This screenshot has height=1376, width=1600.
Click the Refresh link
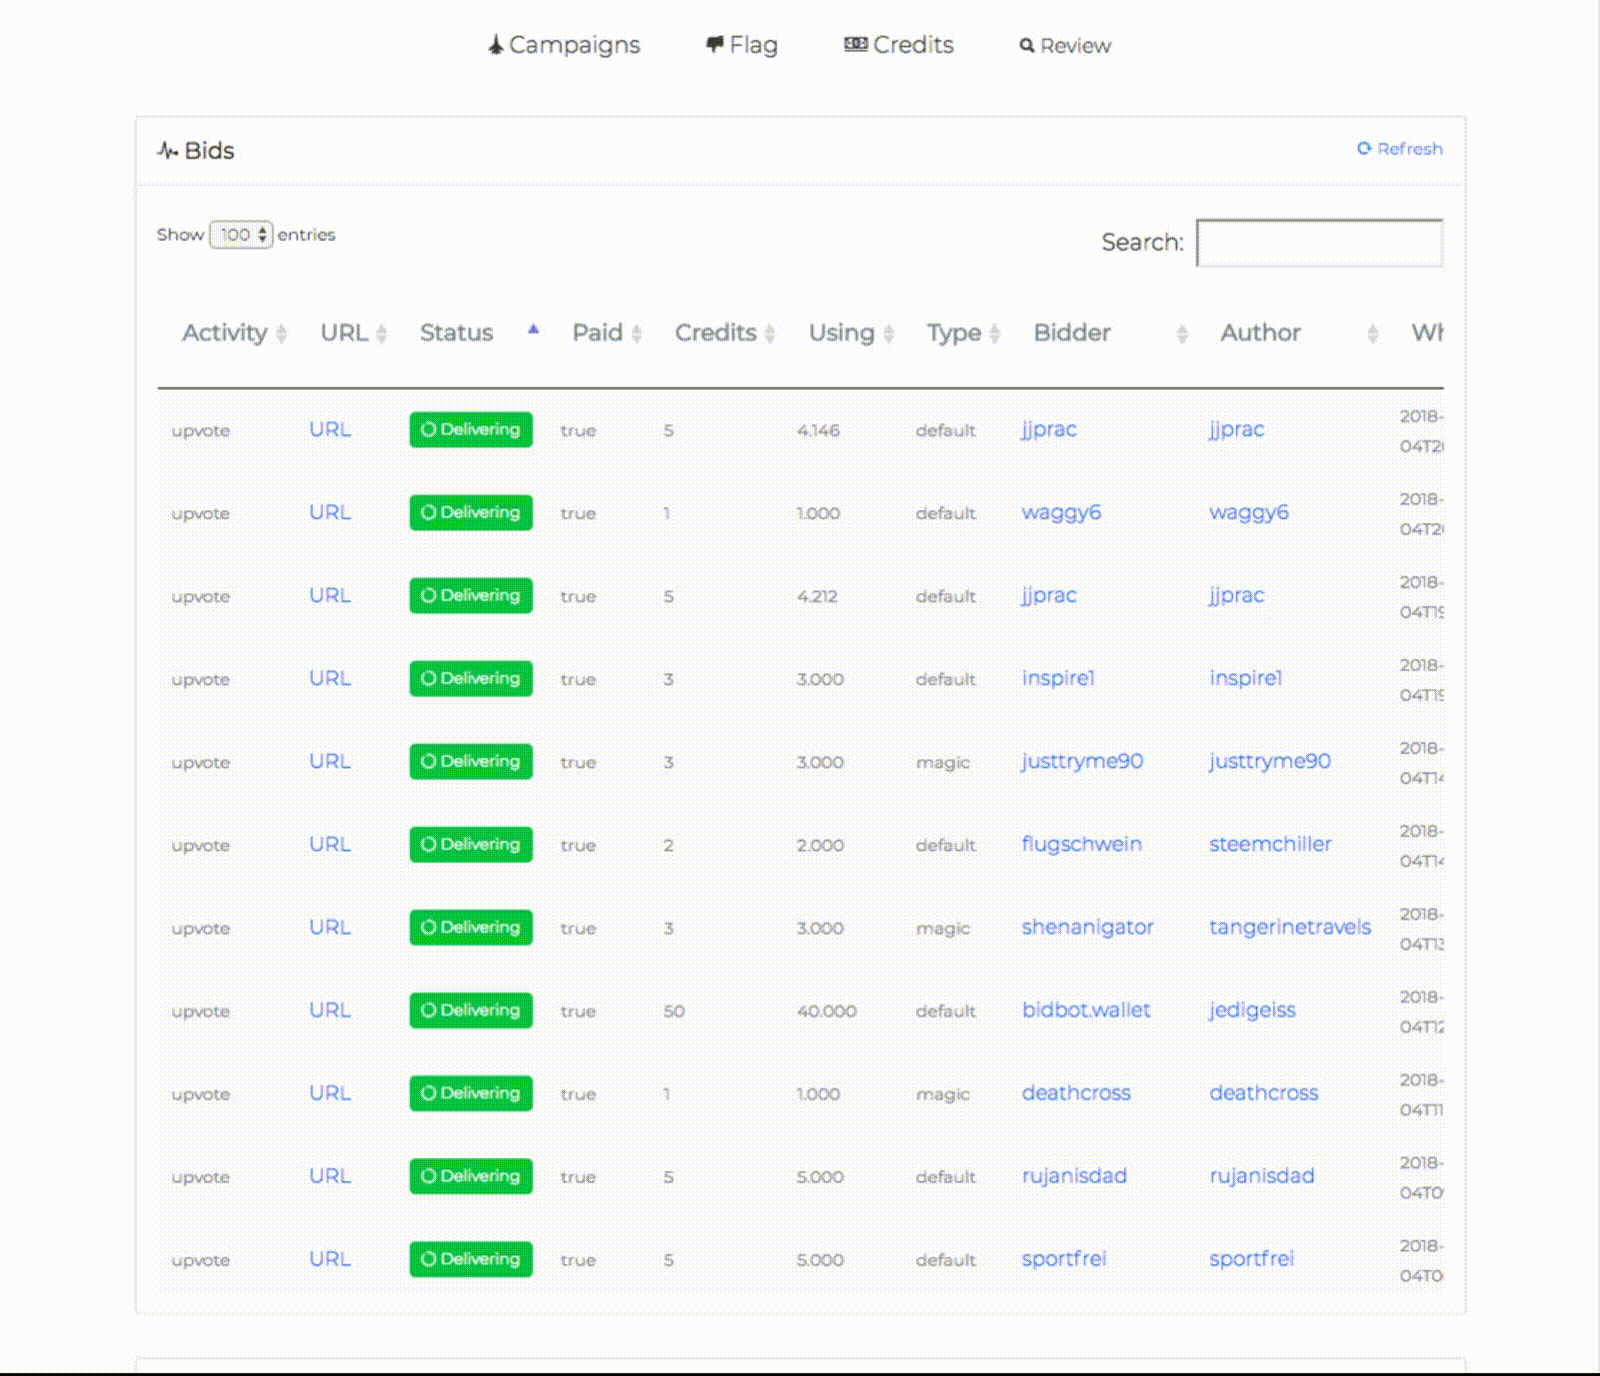coord(1400,149)
